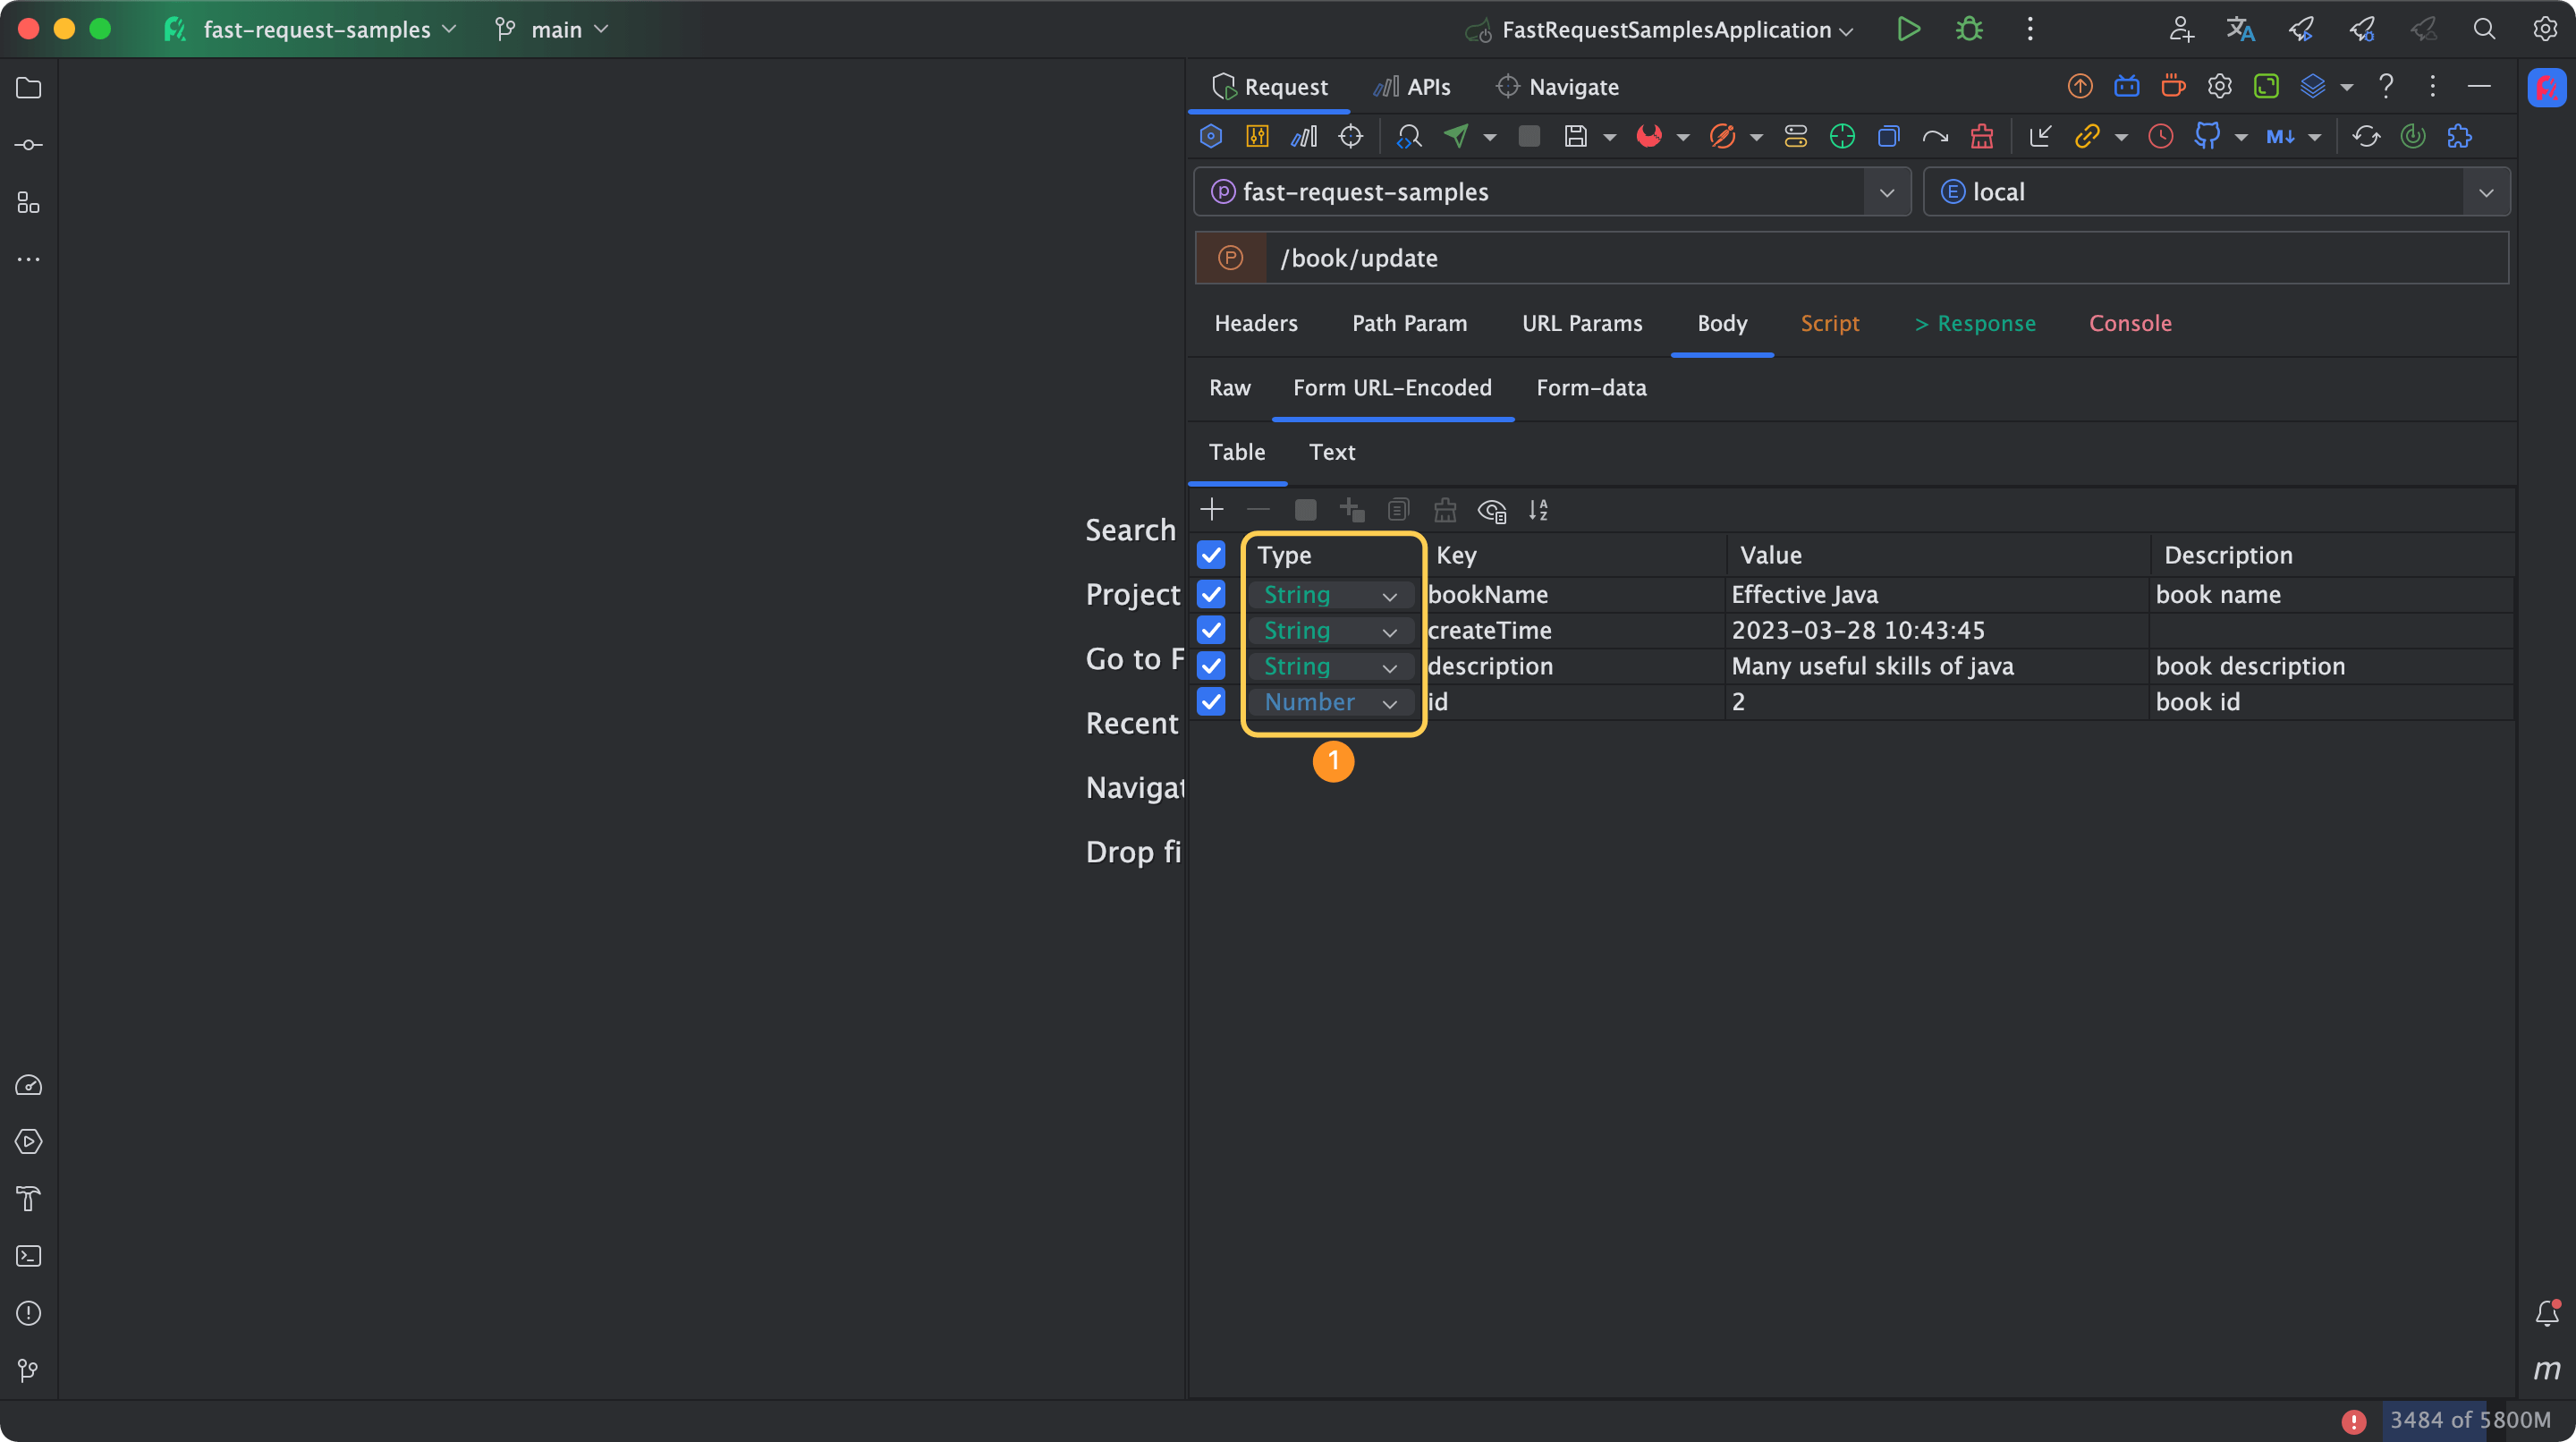Screen dimensions: 2576x1442
Task: Open the > Response tab
Action: tap(1974, 323)
